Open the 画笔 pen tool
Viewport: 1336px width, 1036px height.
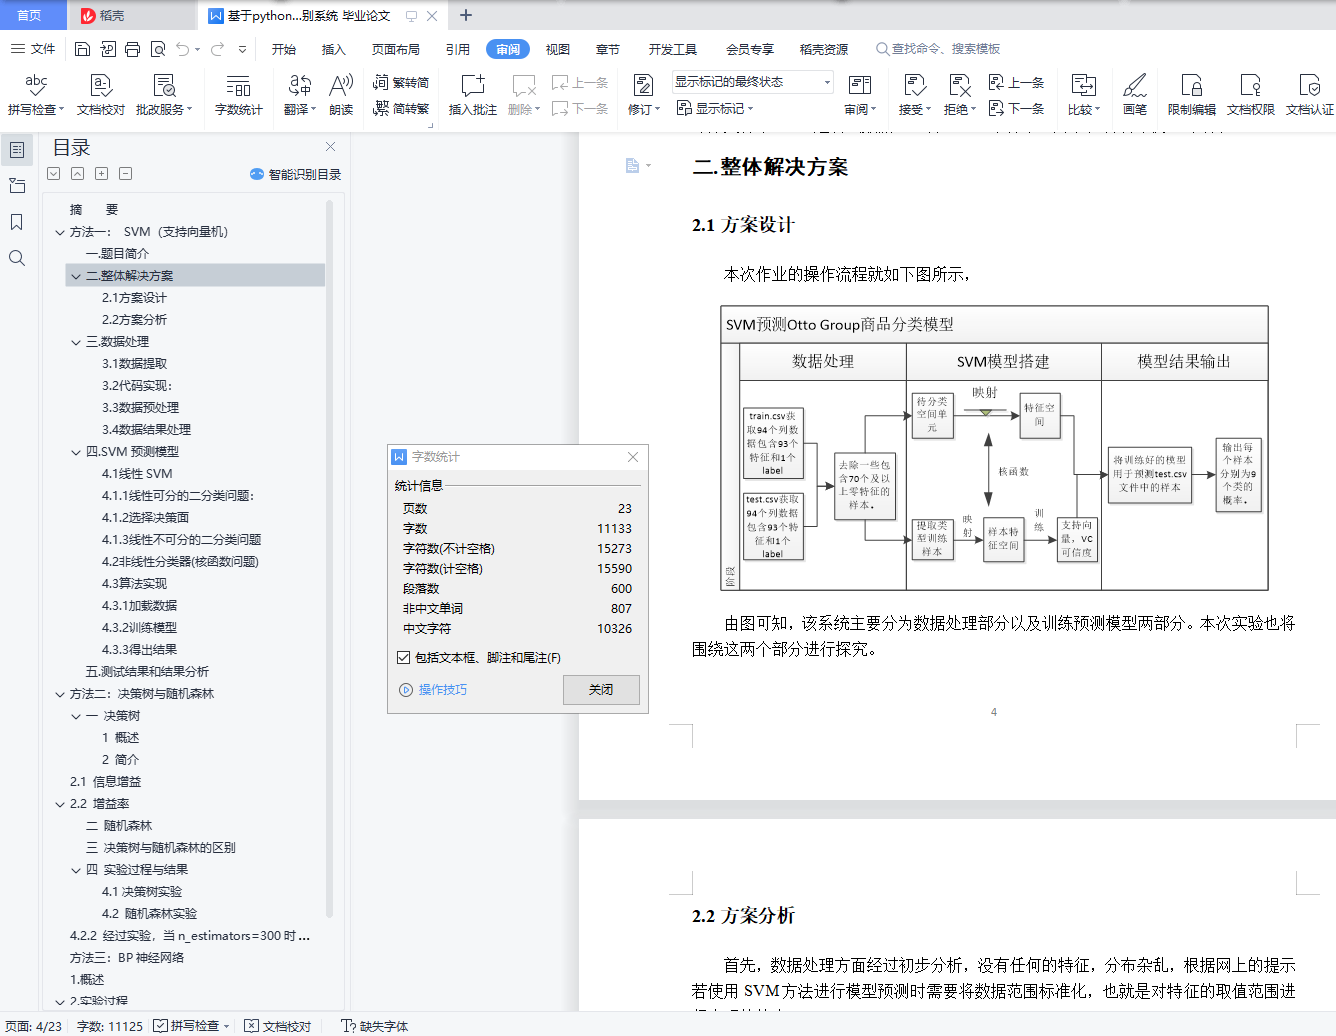coord(1135,95)
